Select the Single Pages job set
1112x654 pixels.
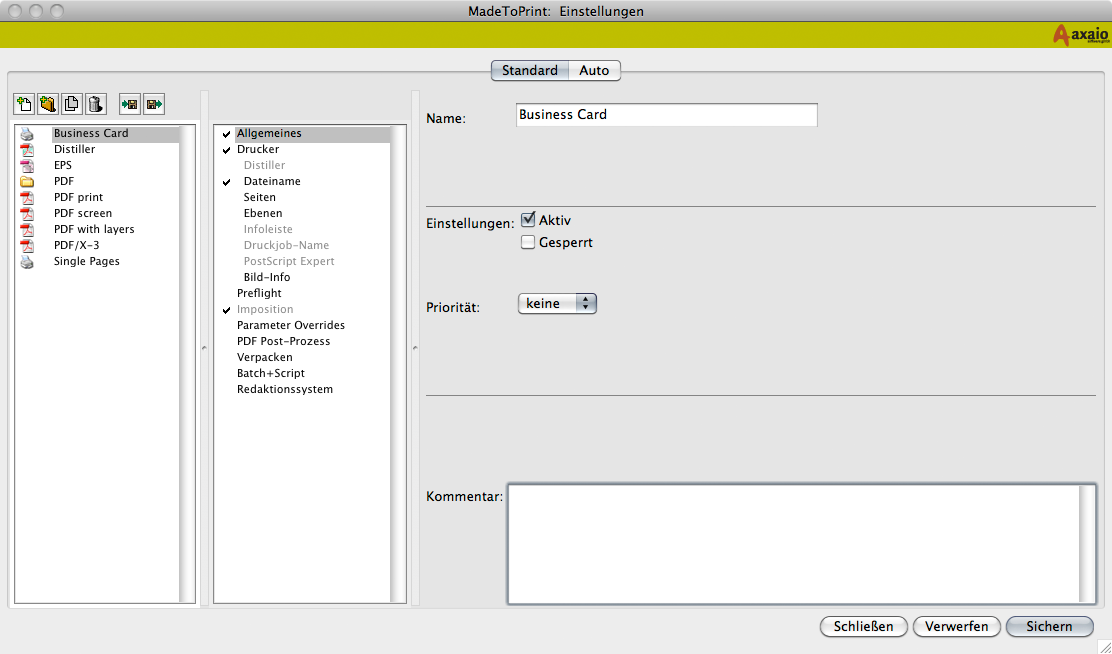[87, 261]
